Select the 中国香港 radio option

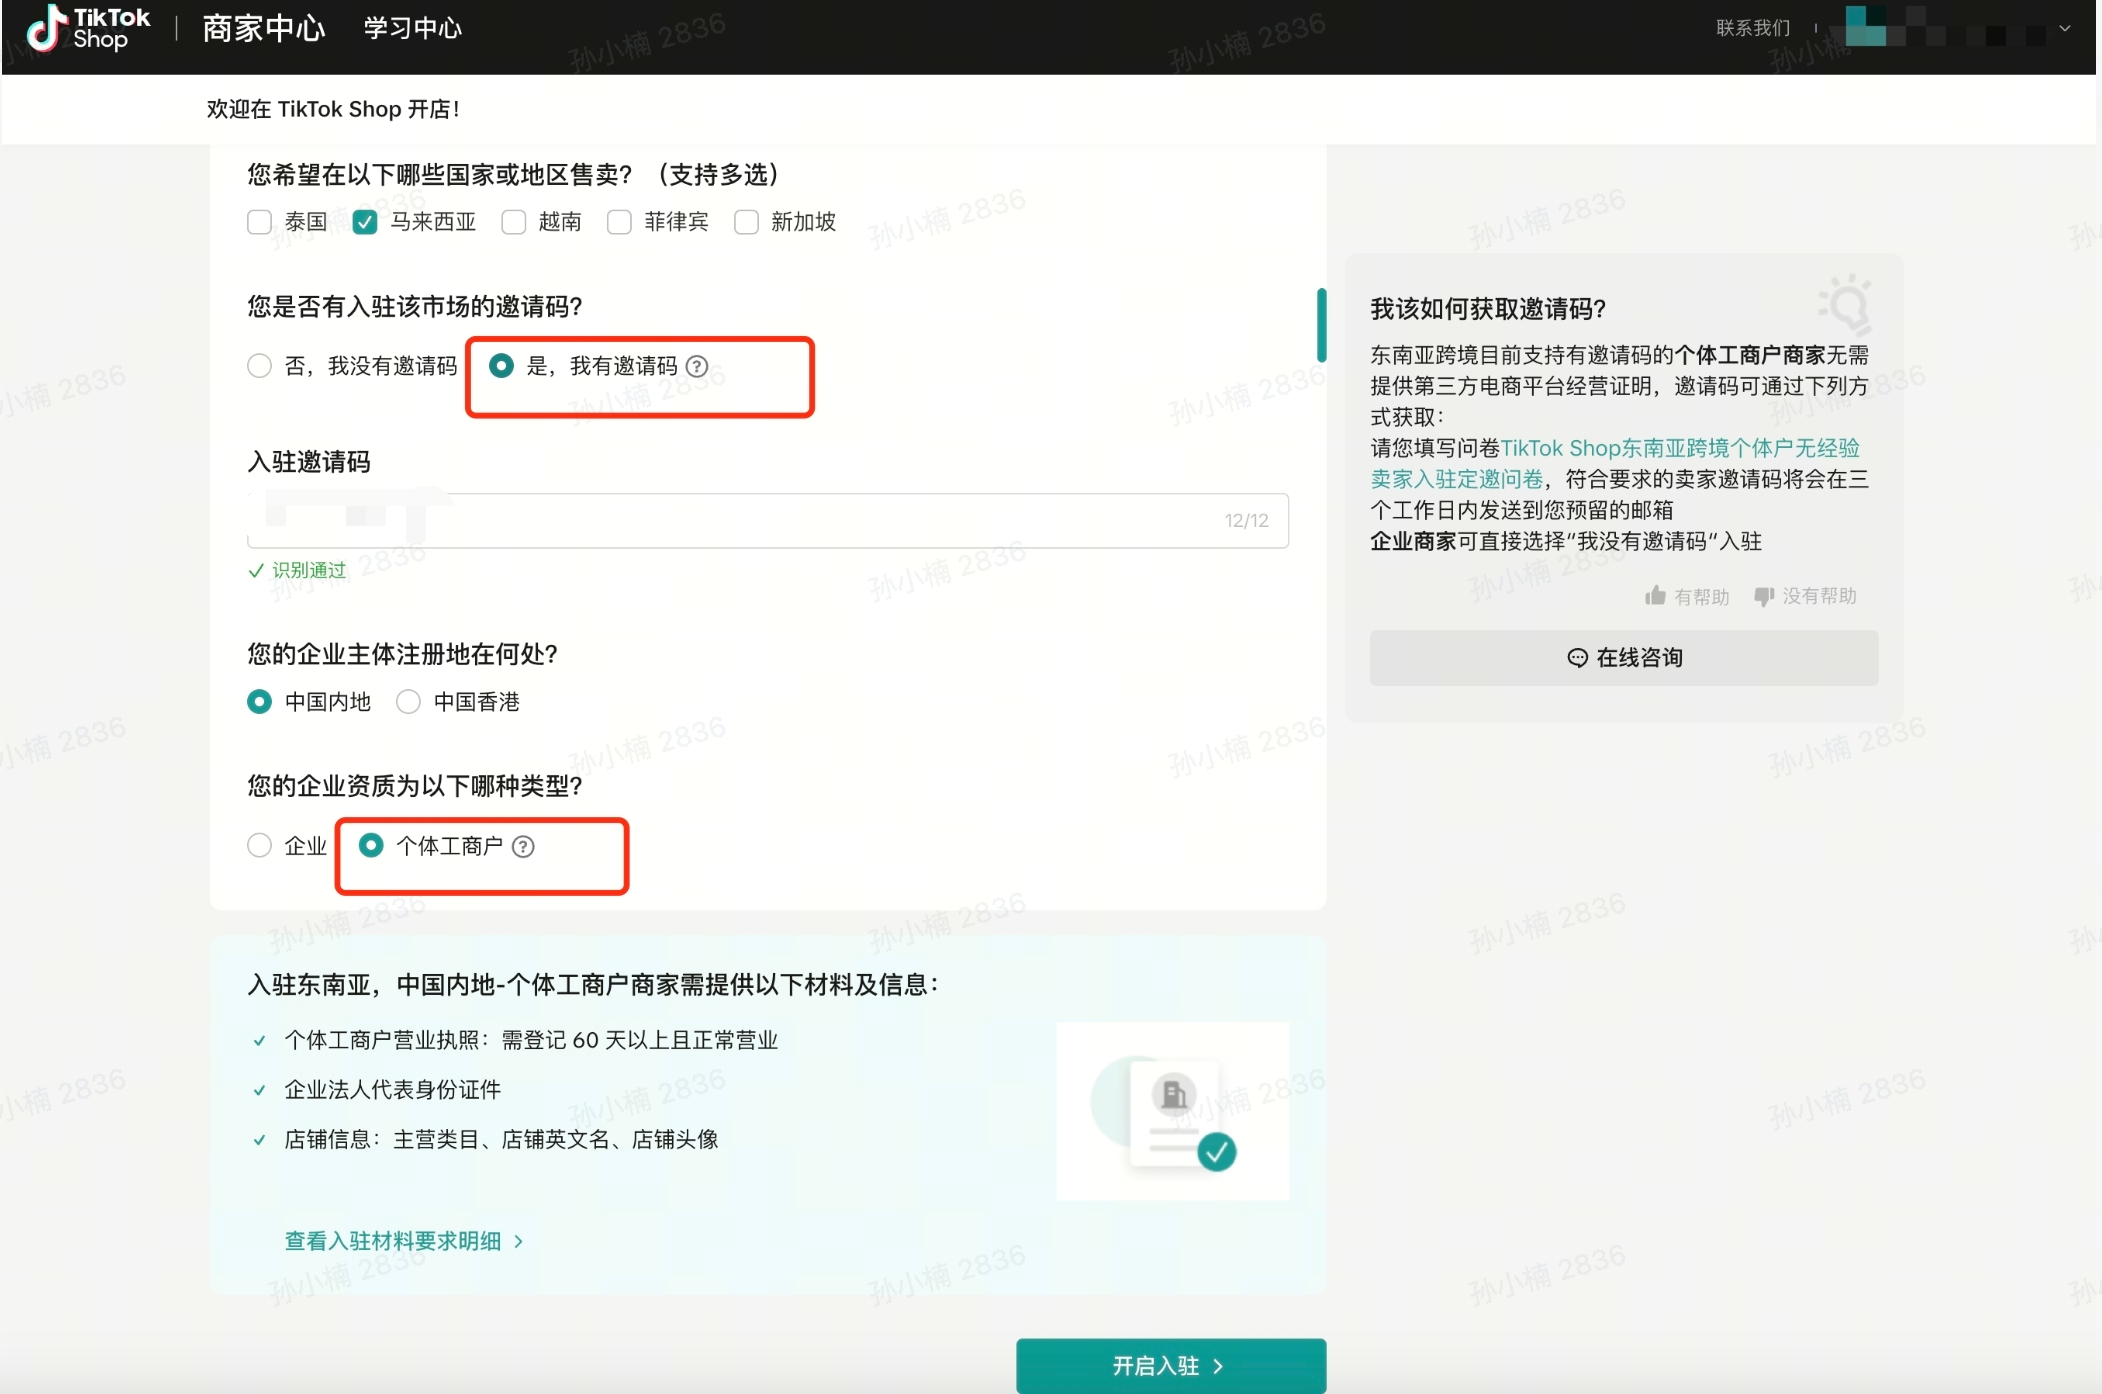[407, 701]
